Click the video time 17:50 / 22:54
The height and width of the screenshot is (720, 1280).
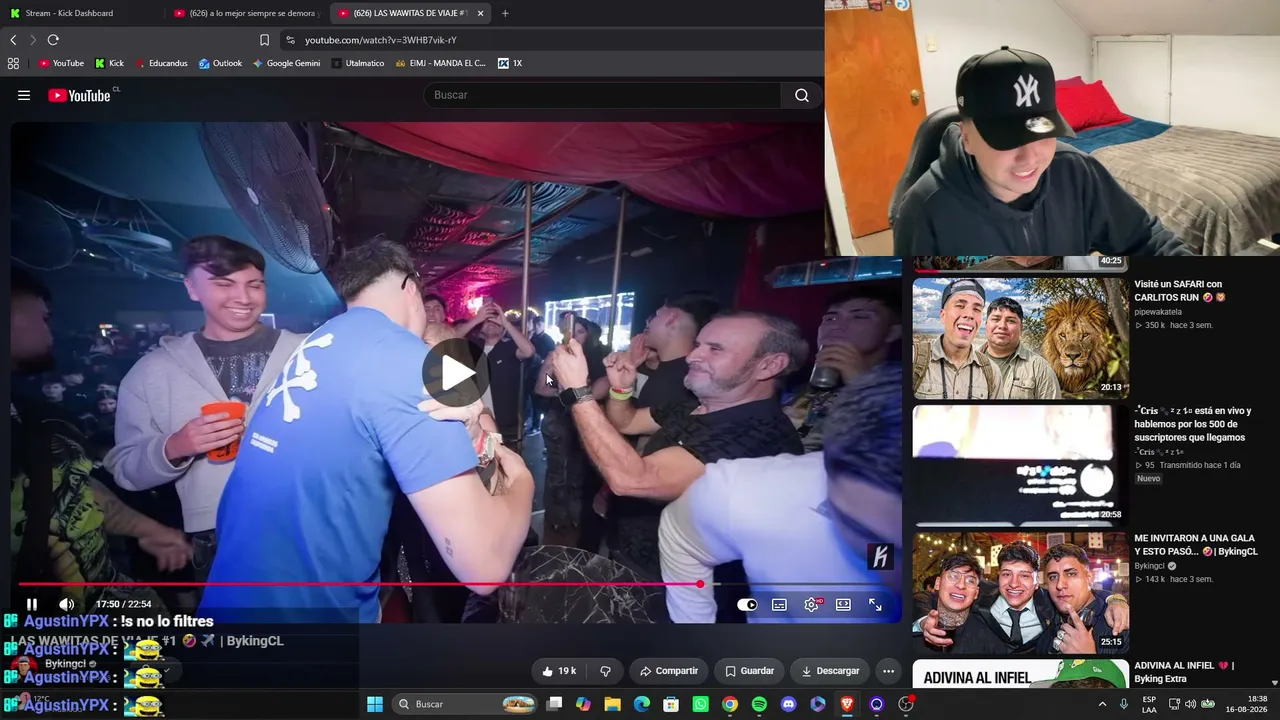pyautogui.click(x=124, y=604)
